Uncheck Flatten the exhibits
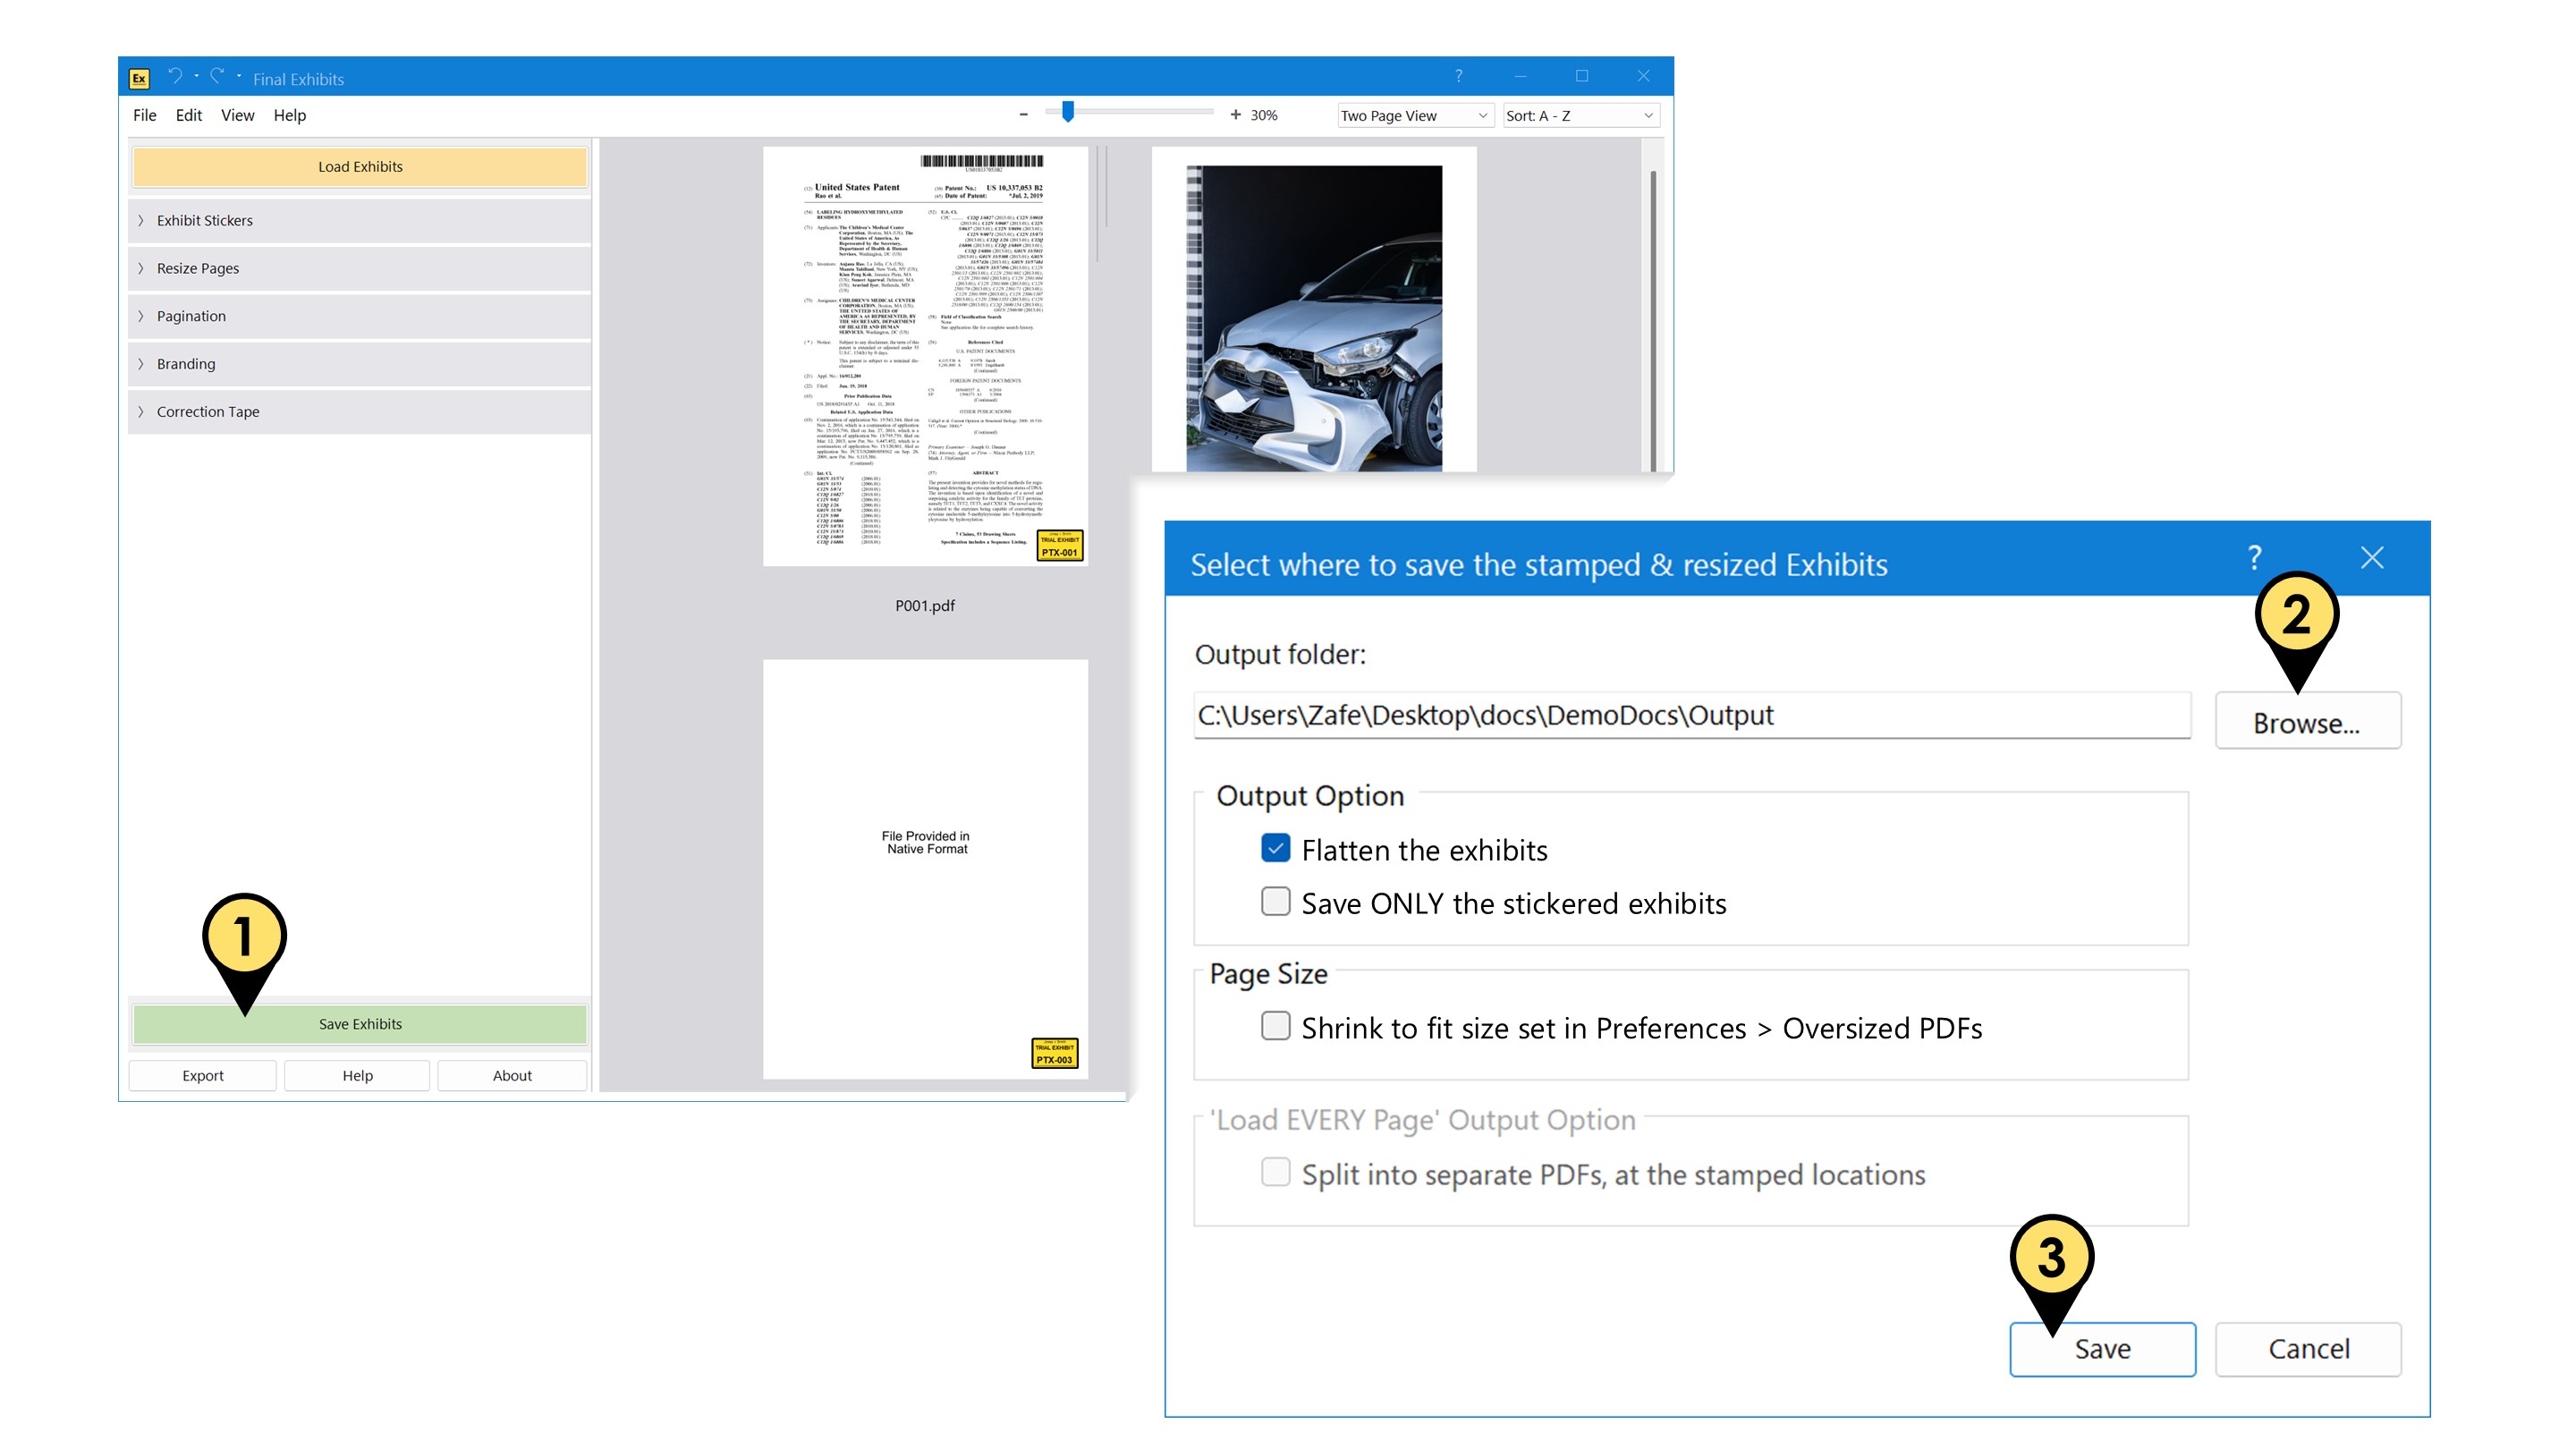This screenshot has height=1449, width=2576. (x=1275, y=848)
